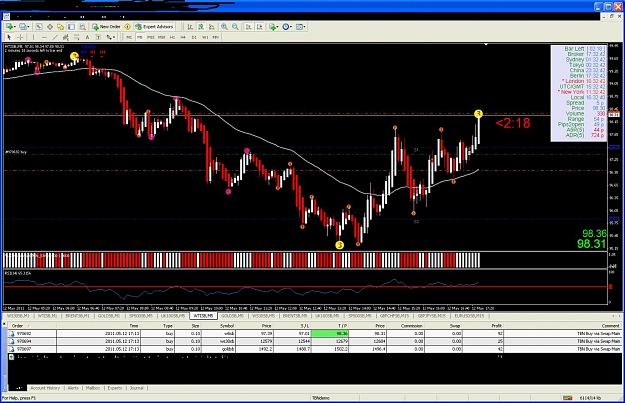Toggle the Expert Advisors button
The height and width of the screenshot is (403, 625).
pos(154,27)
